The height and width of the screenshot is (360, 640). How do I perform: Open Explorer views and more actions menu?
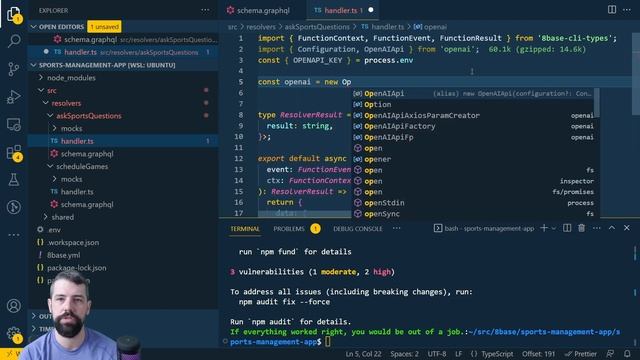point(205,10)
